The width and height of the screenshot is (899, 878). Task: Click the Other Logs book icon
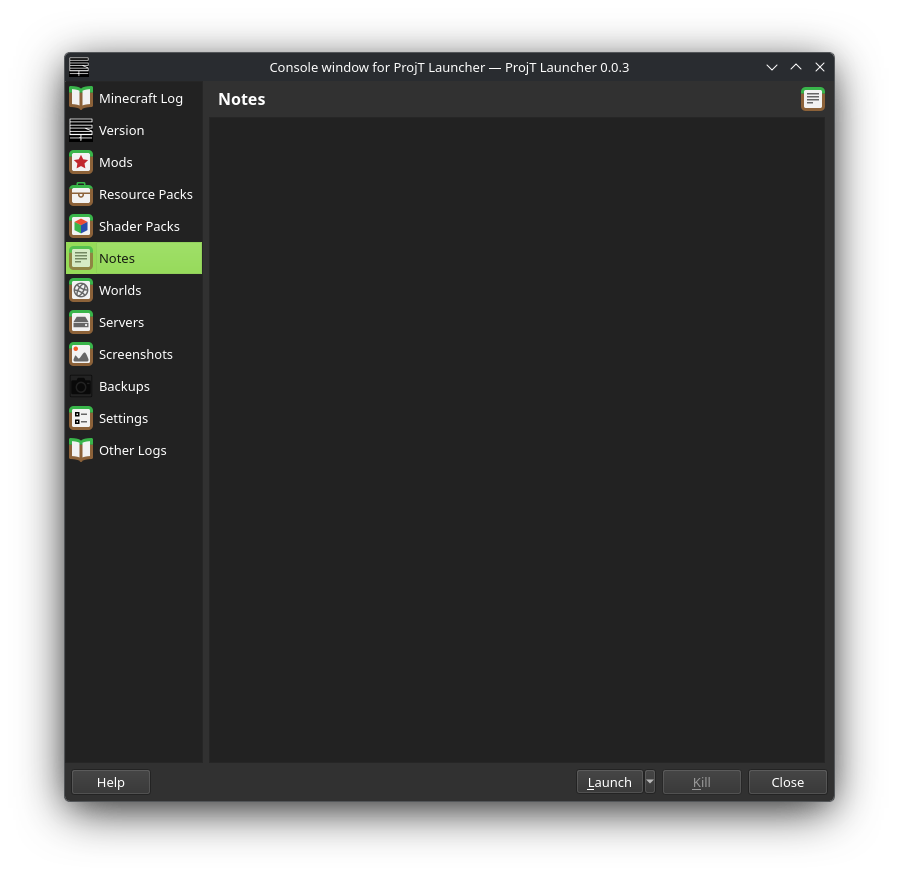click(x=80, y=450)
